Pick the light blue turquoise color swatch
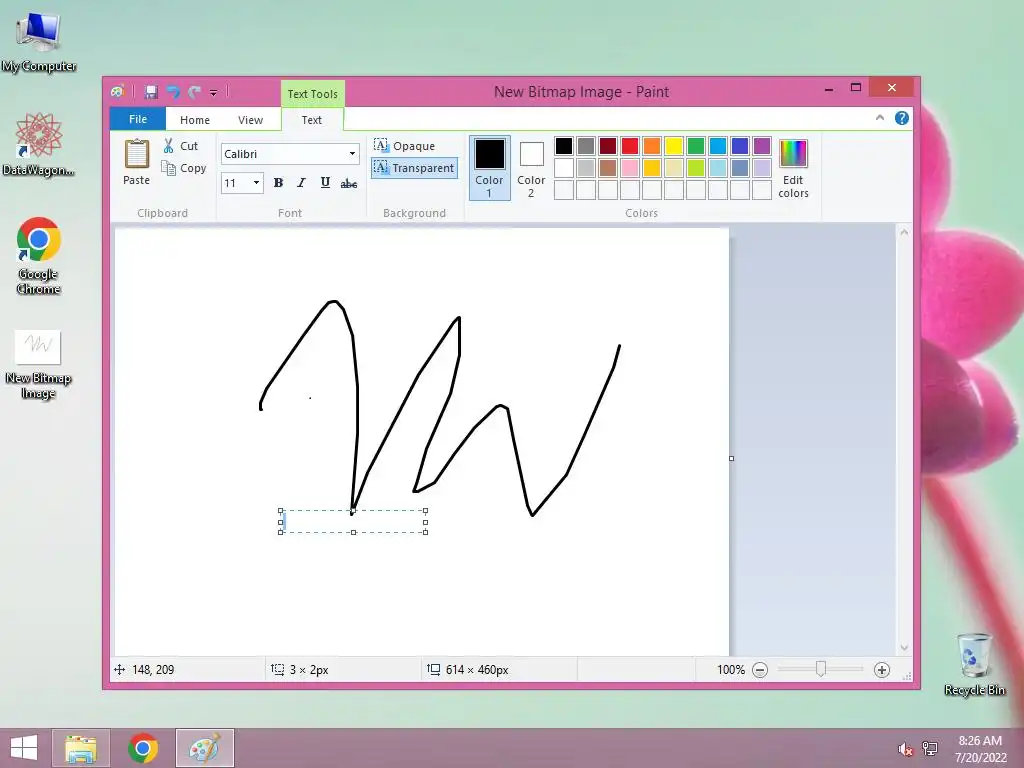 718,168
